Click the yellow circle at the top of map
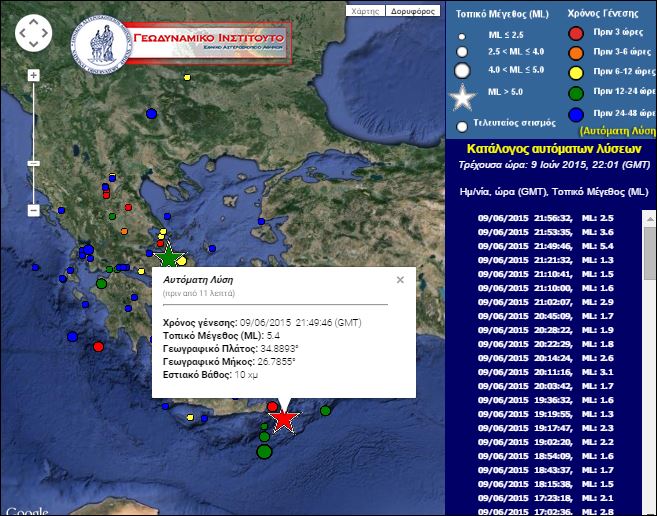657x516 pixels. 187,78
